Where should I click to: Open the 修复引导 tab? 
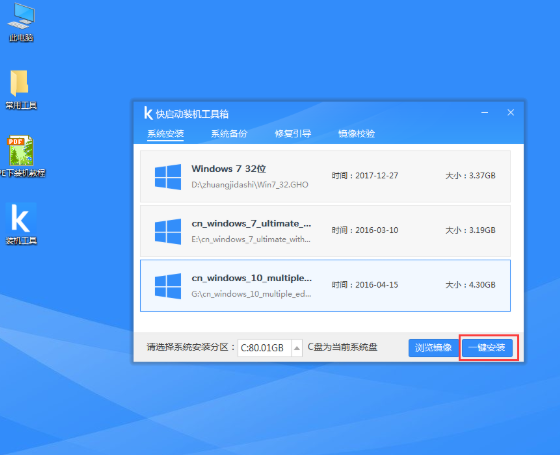point(292,134)
